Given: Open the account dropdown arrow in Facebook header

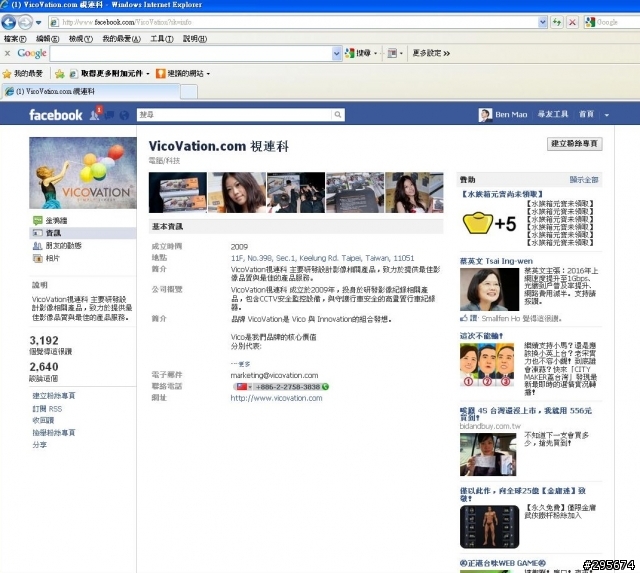Looking at the screenshot, I should coord(607,115).
